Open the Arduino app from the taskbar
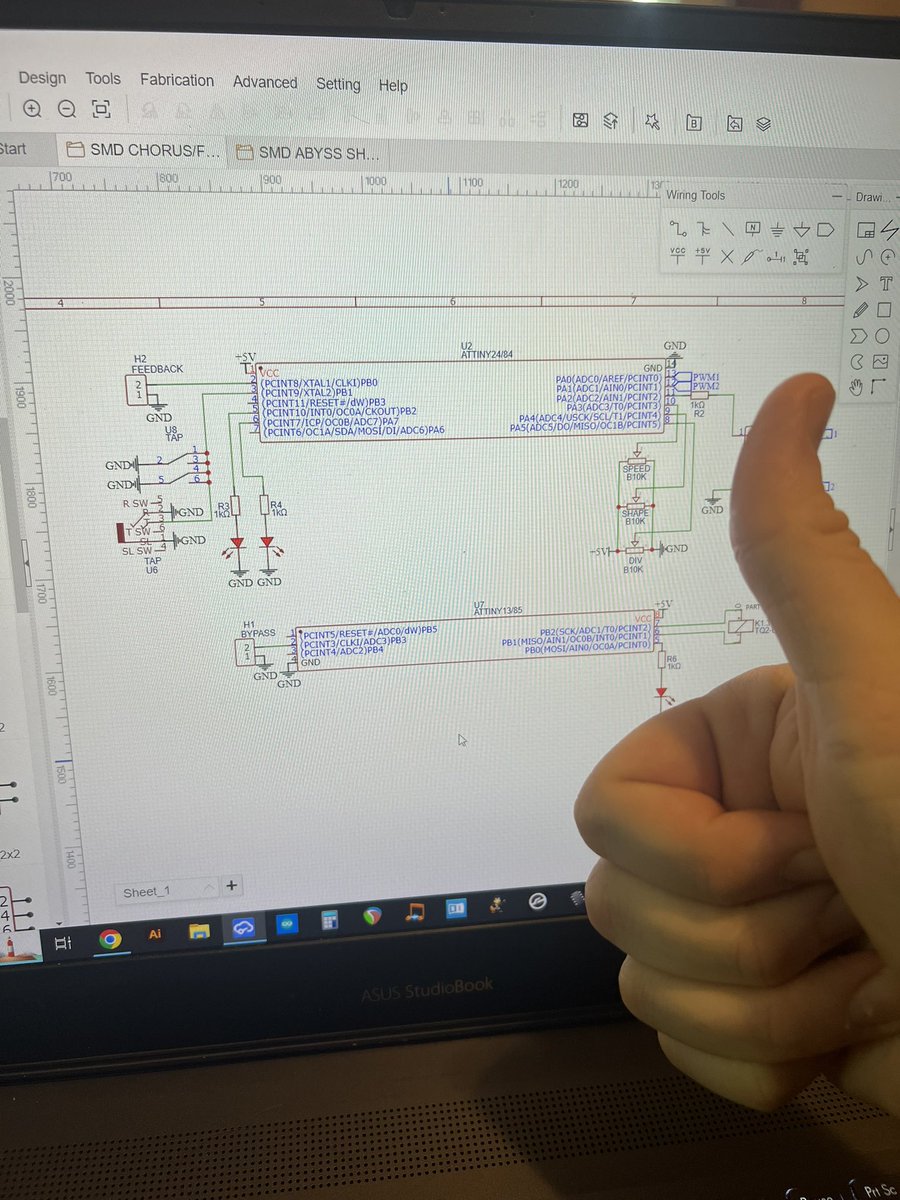Viewport: 900px width, 1200px height. coord(286,922)
